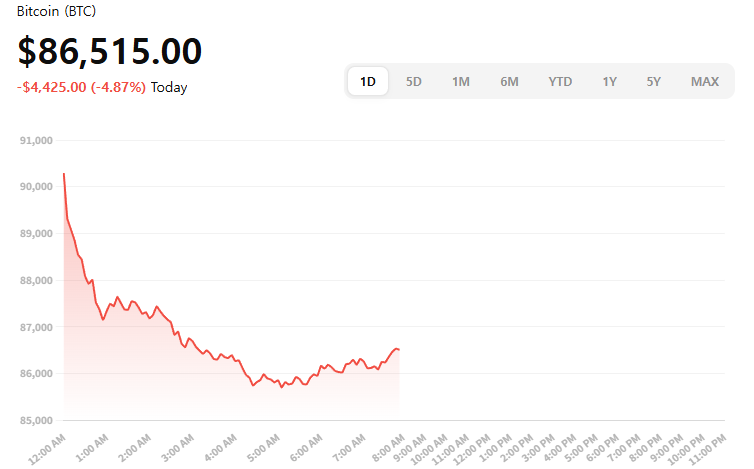This screenshot has width=754, height=469.
Task: Select the MAX time range
Action: pyautogui.click(x=704, y=82)
